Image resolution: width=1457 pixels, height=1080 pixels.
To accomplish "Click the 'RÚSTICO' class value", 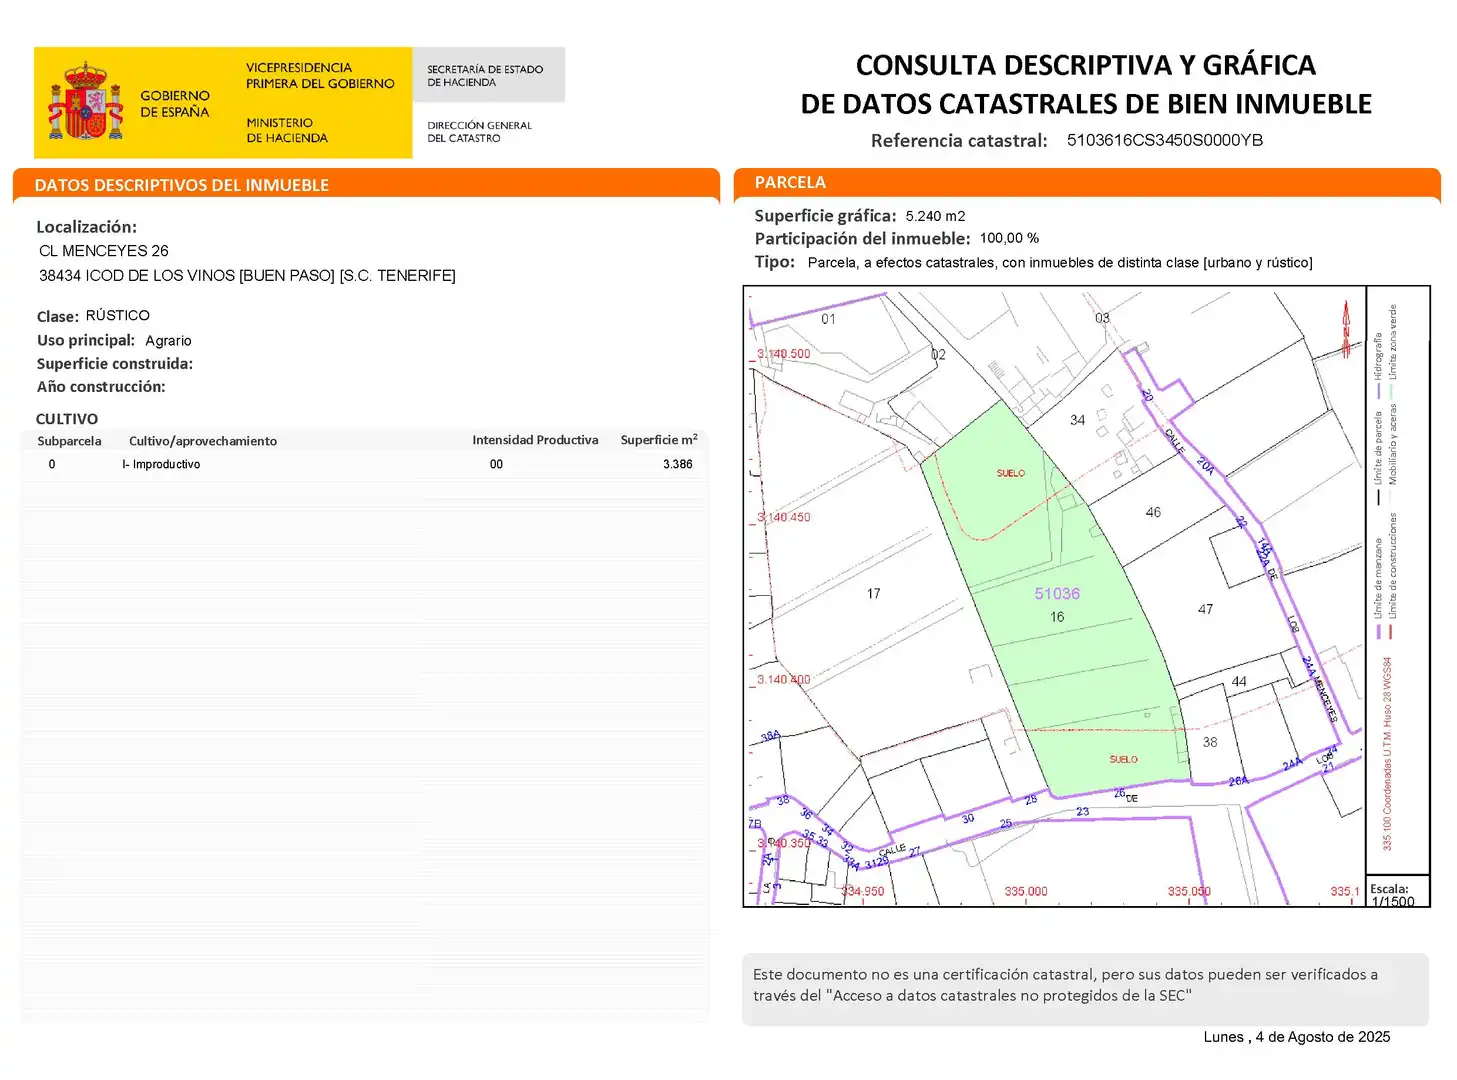I will 118,315.
